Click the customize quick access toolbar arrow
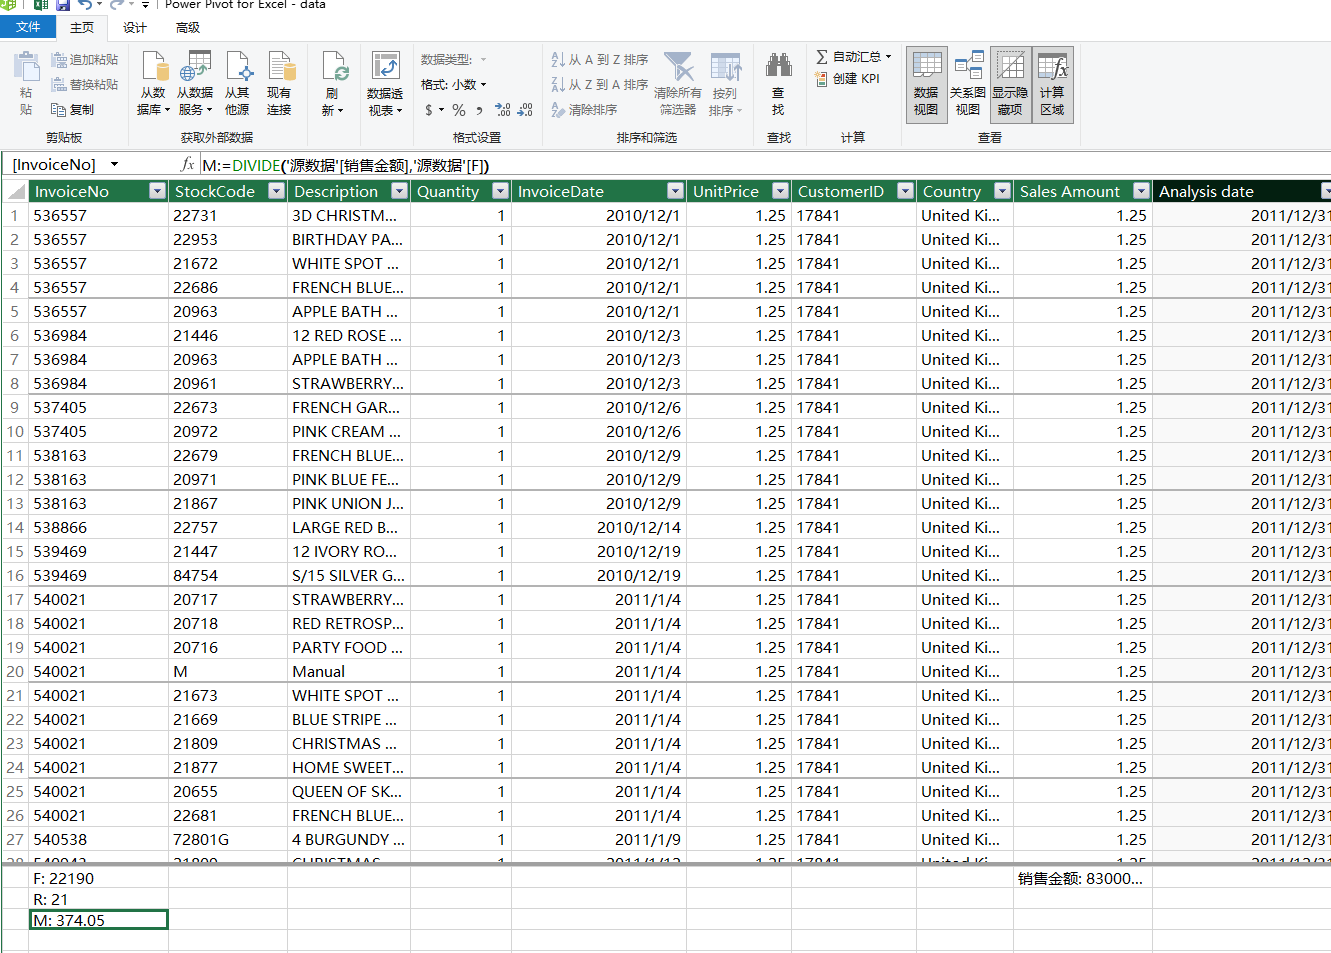Image resolution: width=1331 pixels, height=953 pixels. point(145,5)
